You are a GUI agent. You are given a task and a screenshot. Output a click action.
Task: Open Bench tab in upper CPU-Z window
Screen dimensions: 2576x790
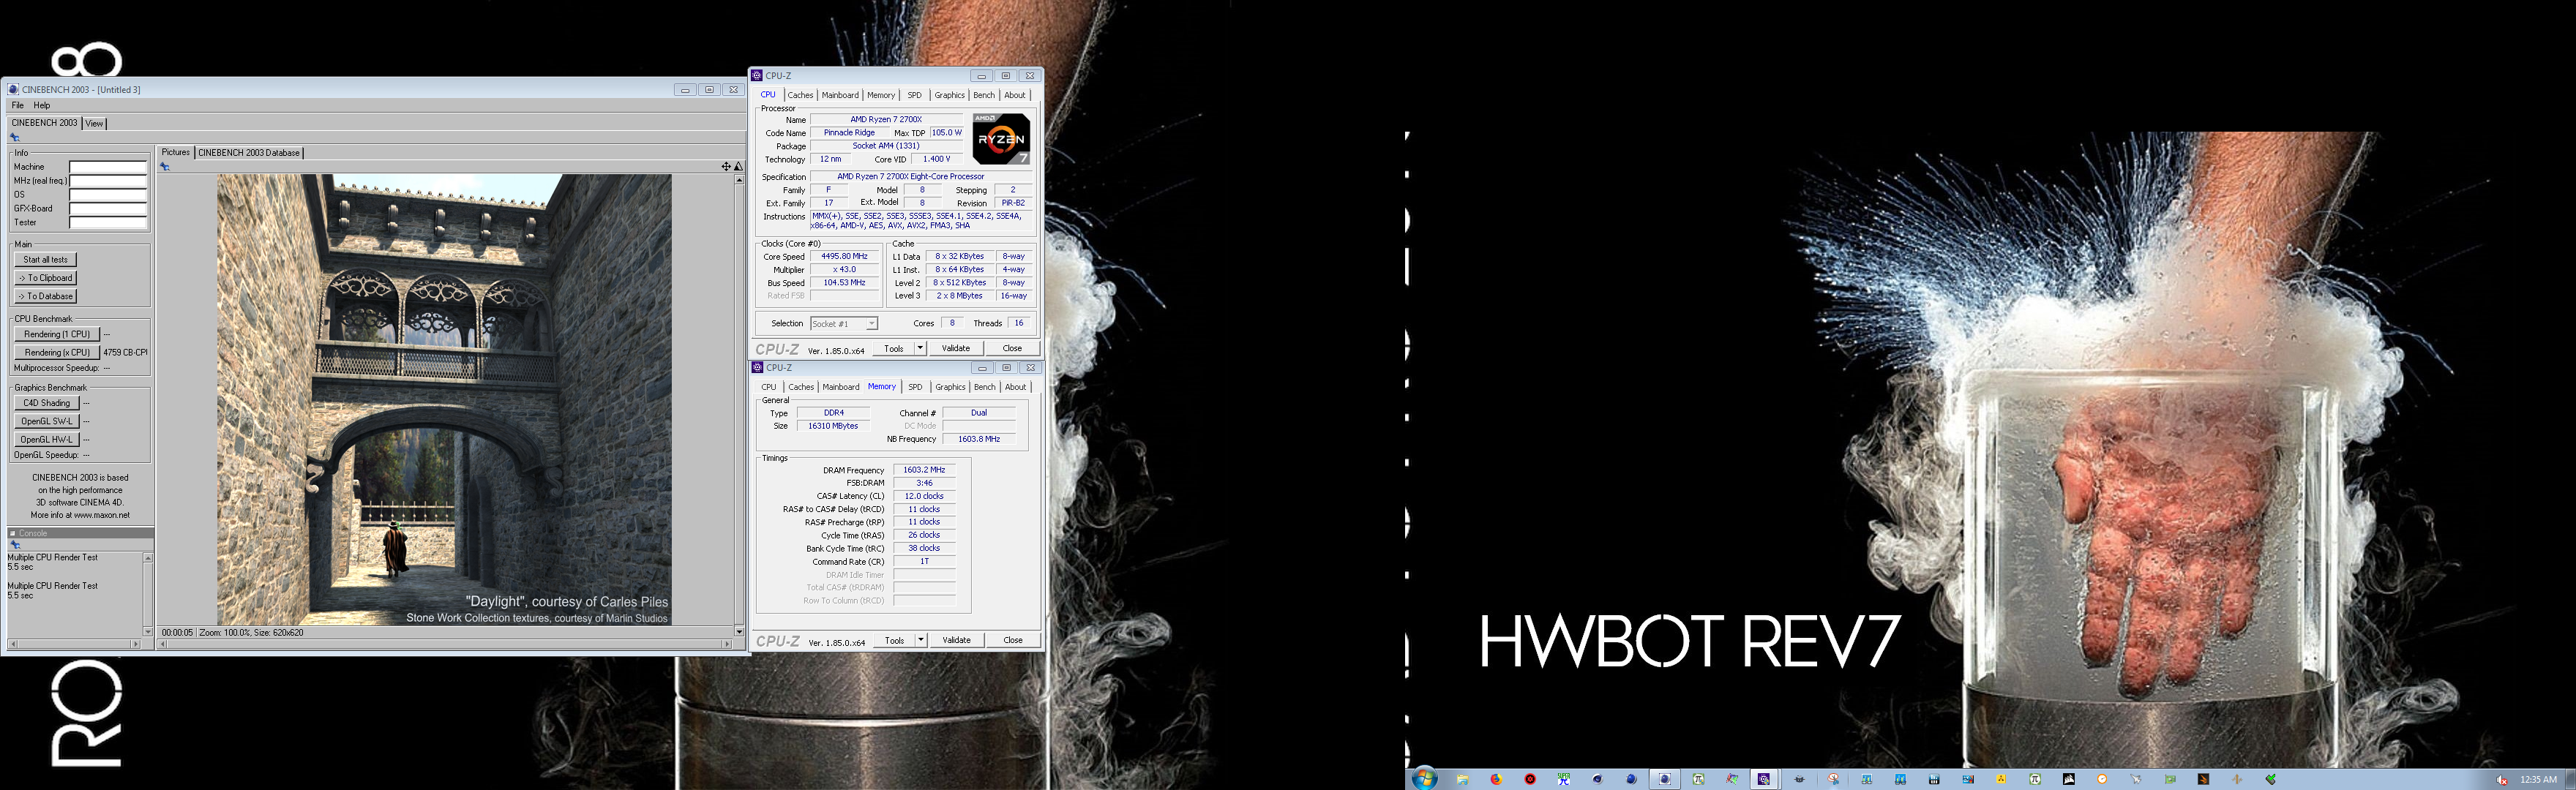tap(984, 95)
